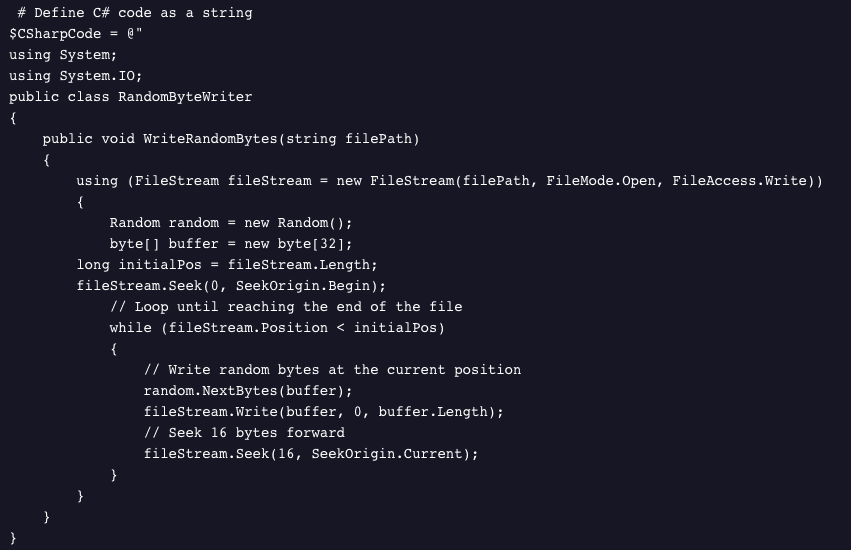Click the FileMode.Open argument
The width and height of the screenshot is (851, 550).
pos(601,181)
